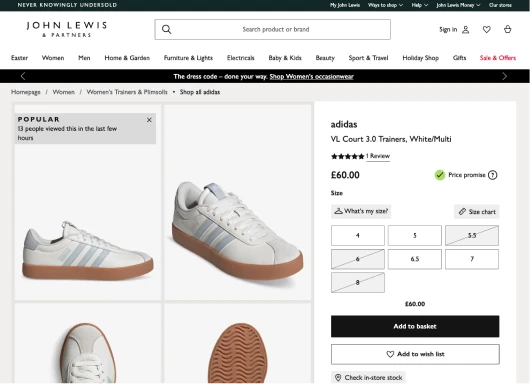
Task: Click Add to basket
Action: 415,326
